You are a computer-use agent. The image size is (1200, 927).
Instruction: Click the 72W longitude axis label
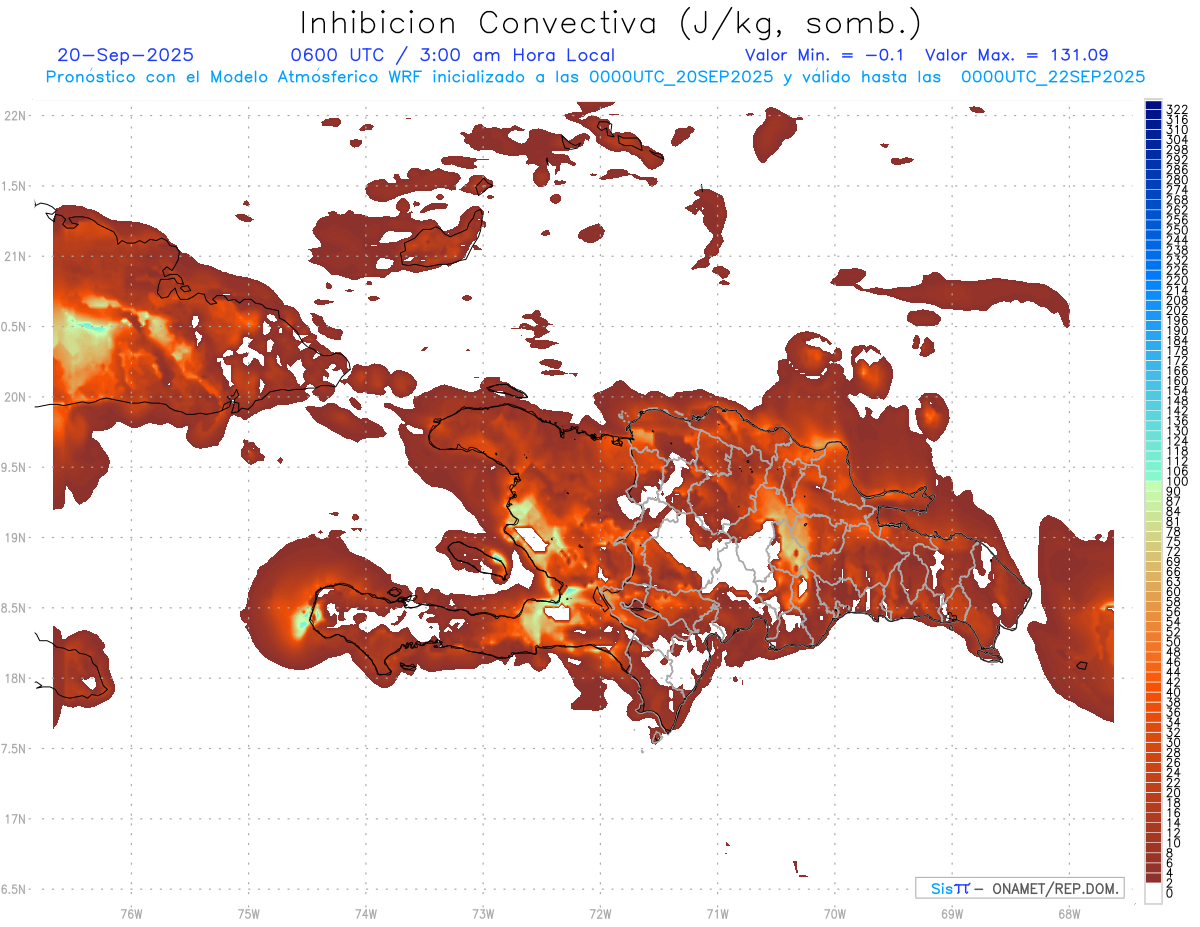(x=600, y=913)
